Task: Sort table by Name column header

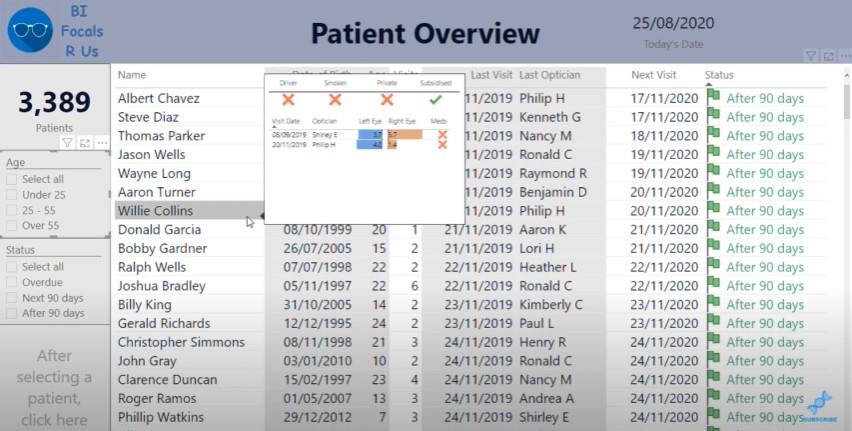Action: tap(132, 75)
